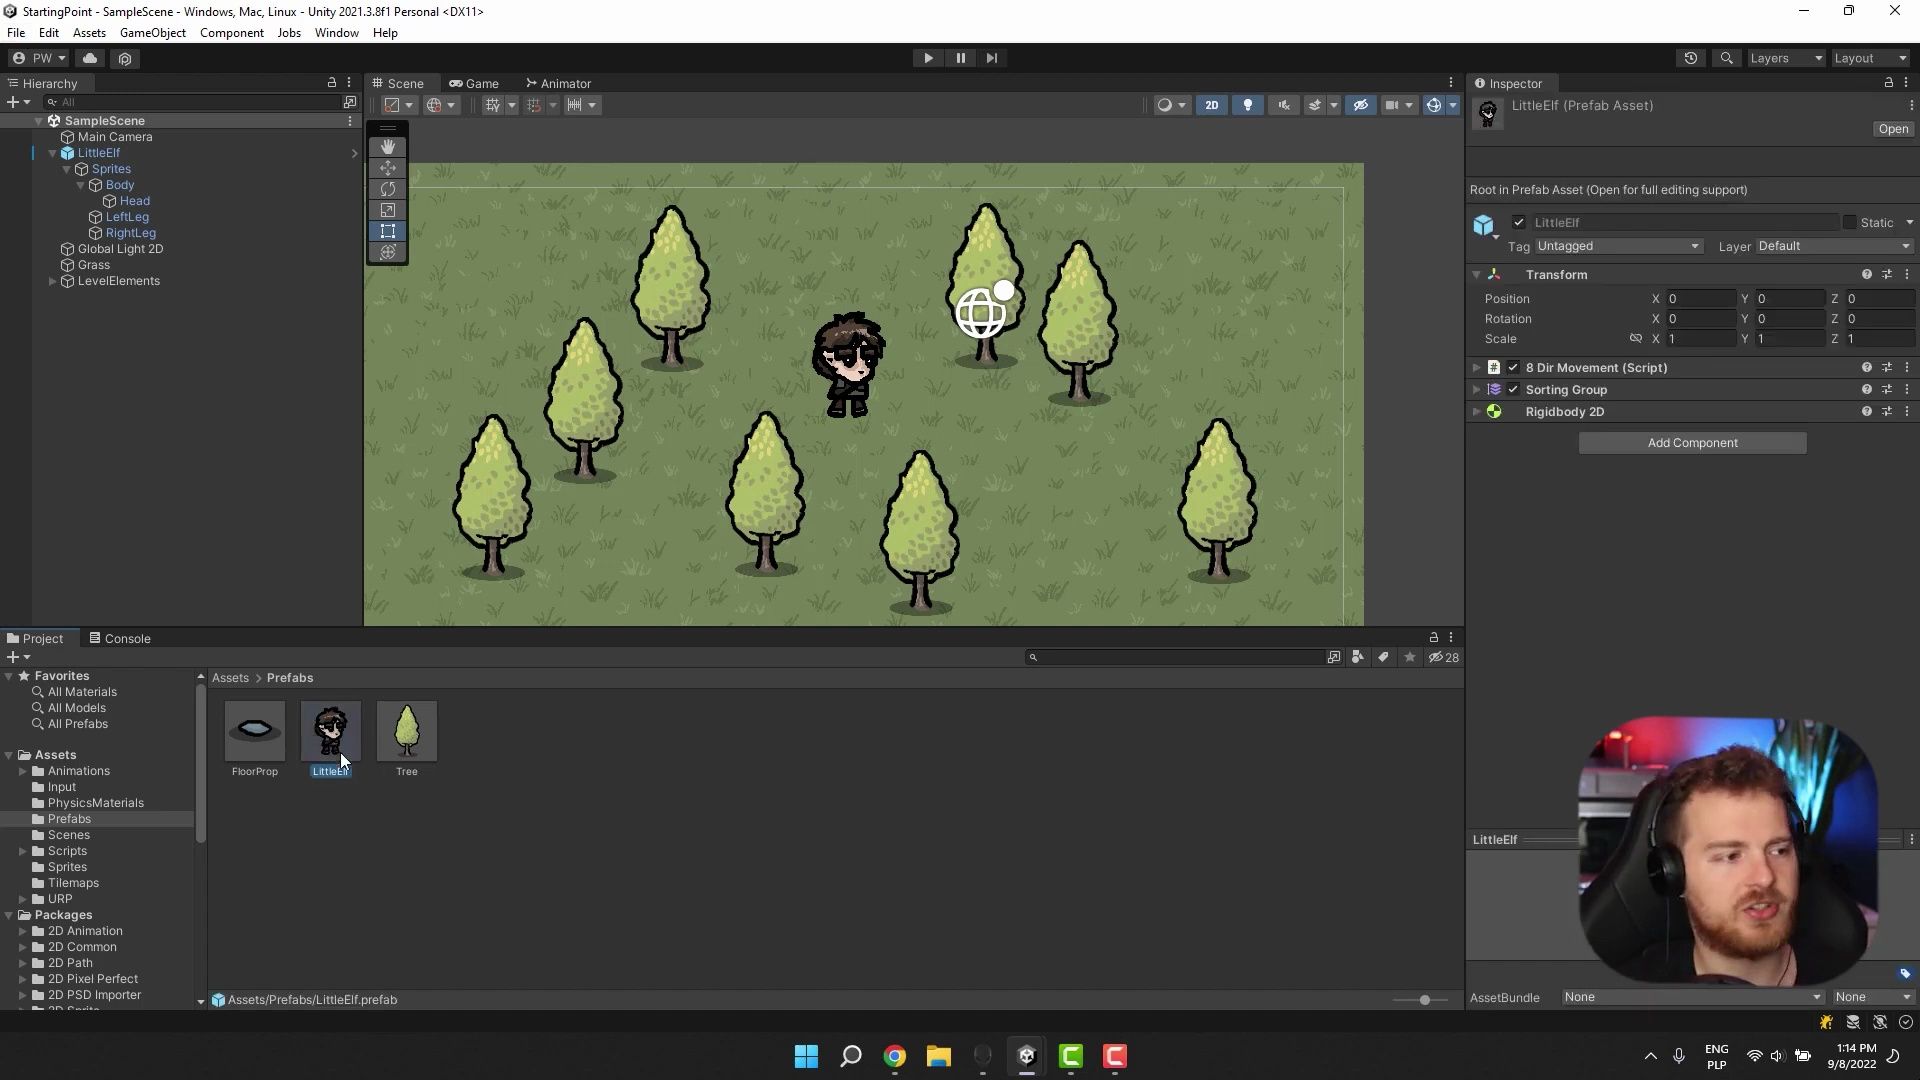Click Add Component button in Inspector

(1695, 442)
